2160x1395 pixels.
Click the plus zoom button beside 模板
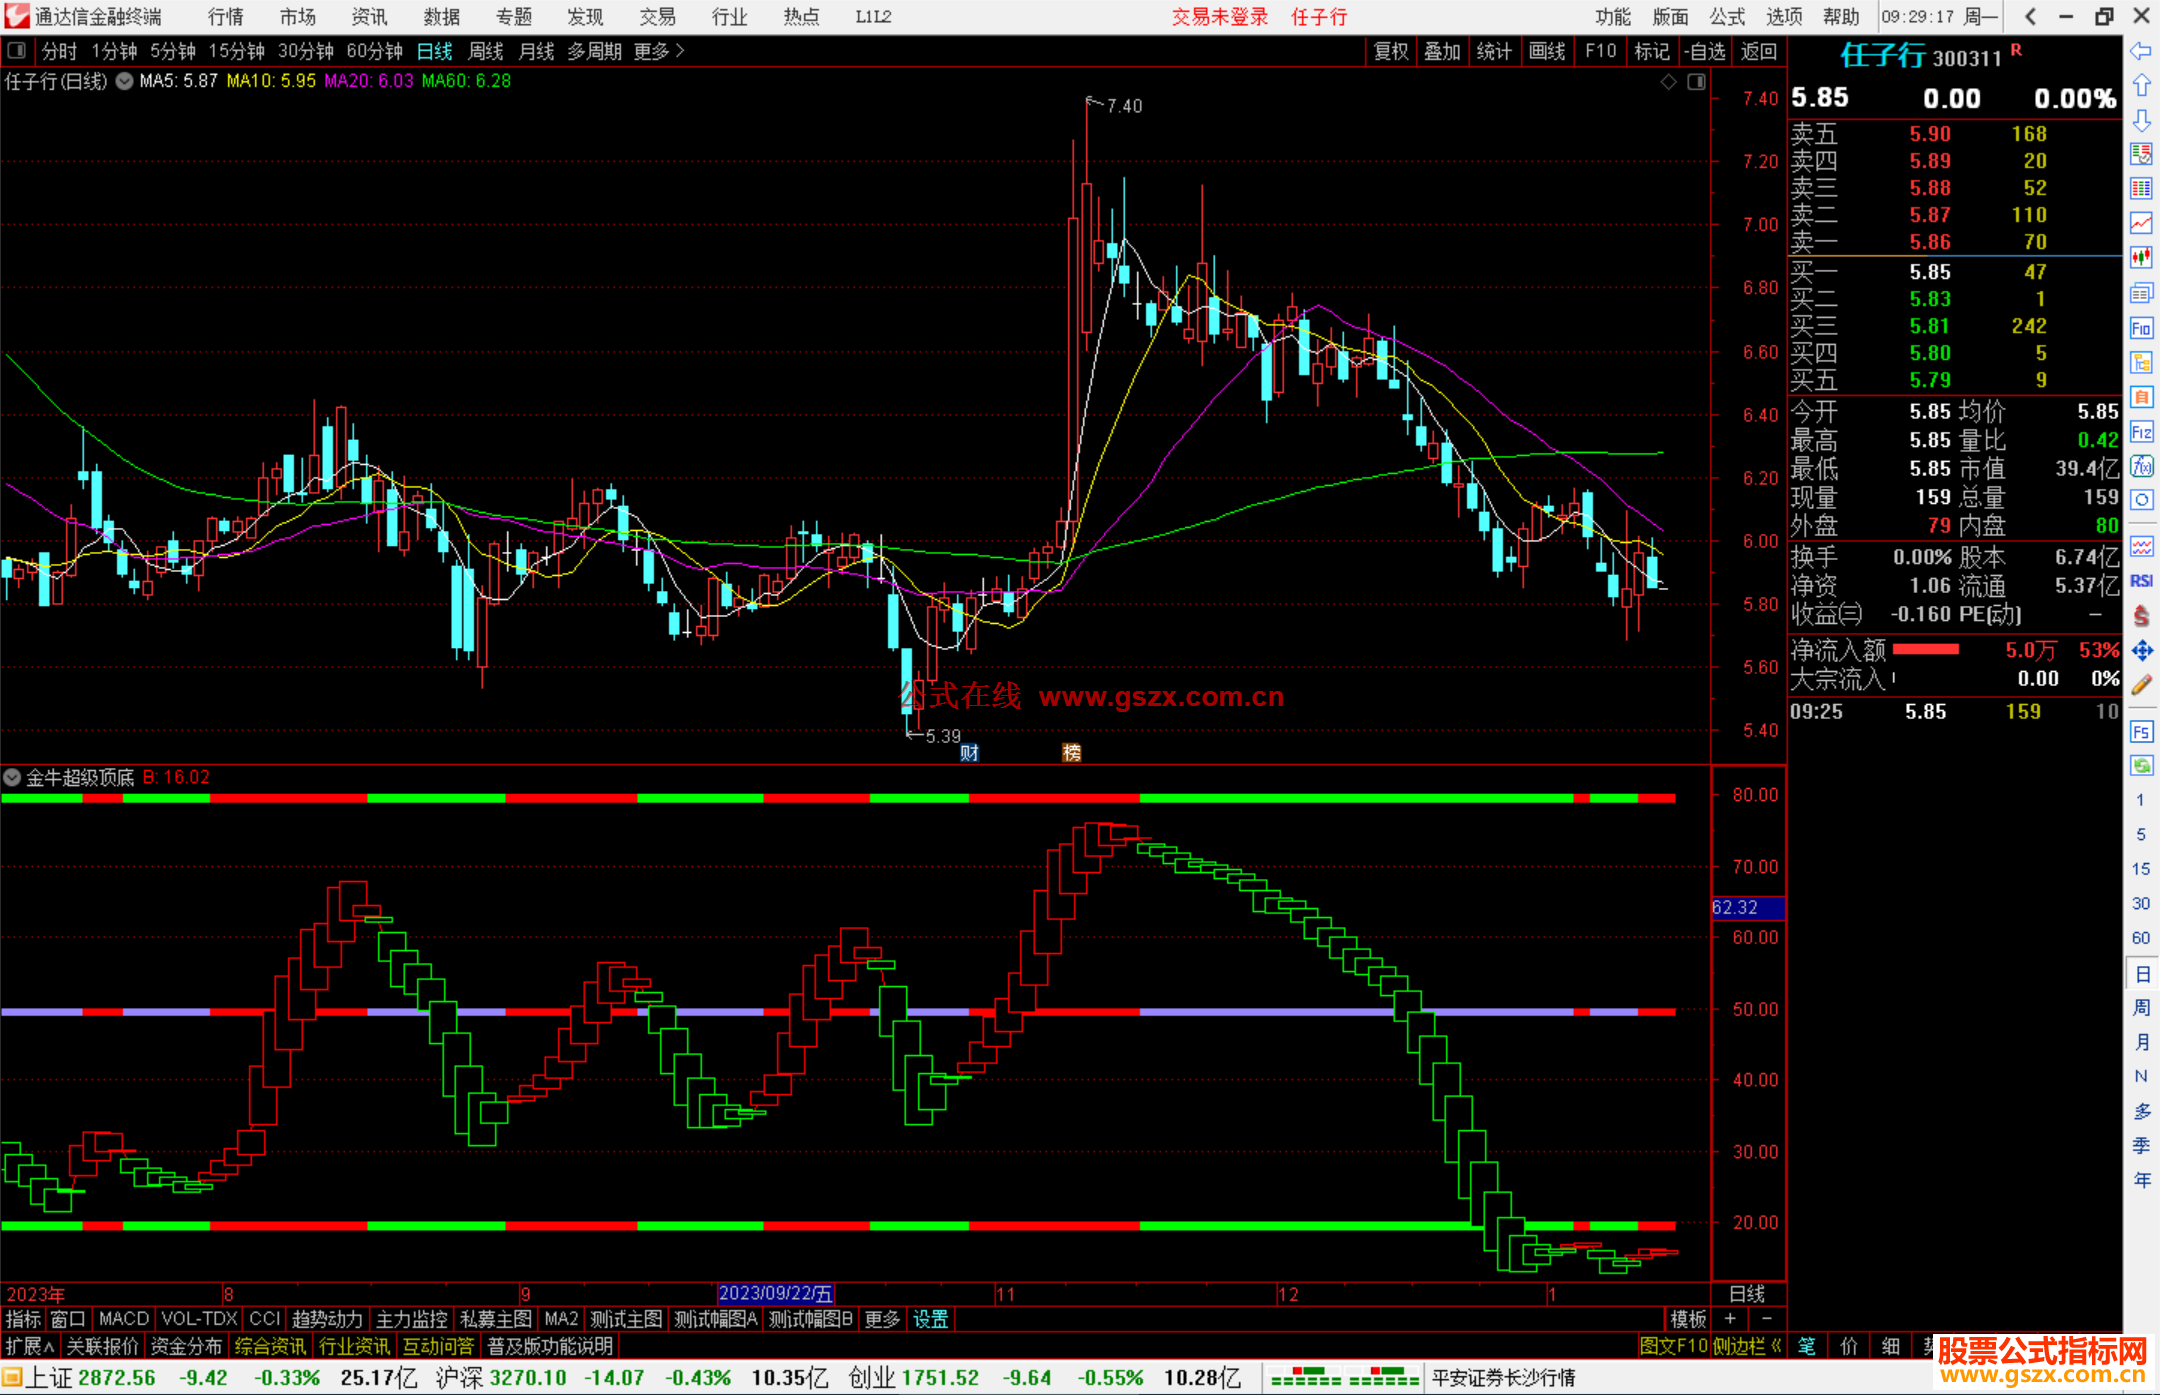[1730, 1319]
